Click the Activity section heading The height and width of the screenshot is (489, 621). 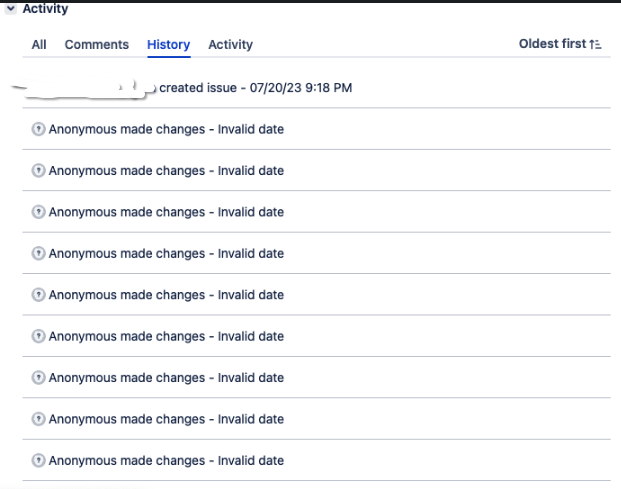pyautogui.click(x=45, y=8)
